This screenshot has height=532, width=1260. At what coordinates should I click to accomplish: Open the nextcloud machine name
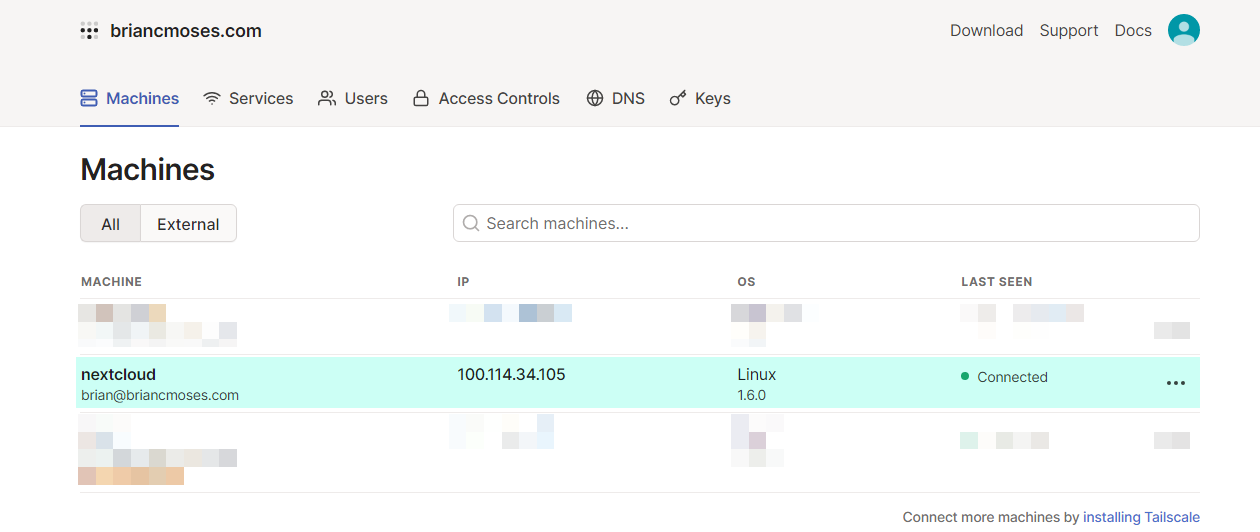click(x=118, y=374)
